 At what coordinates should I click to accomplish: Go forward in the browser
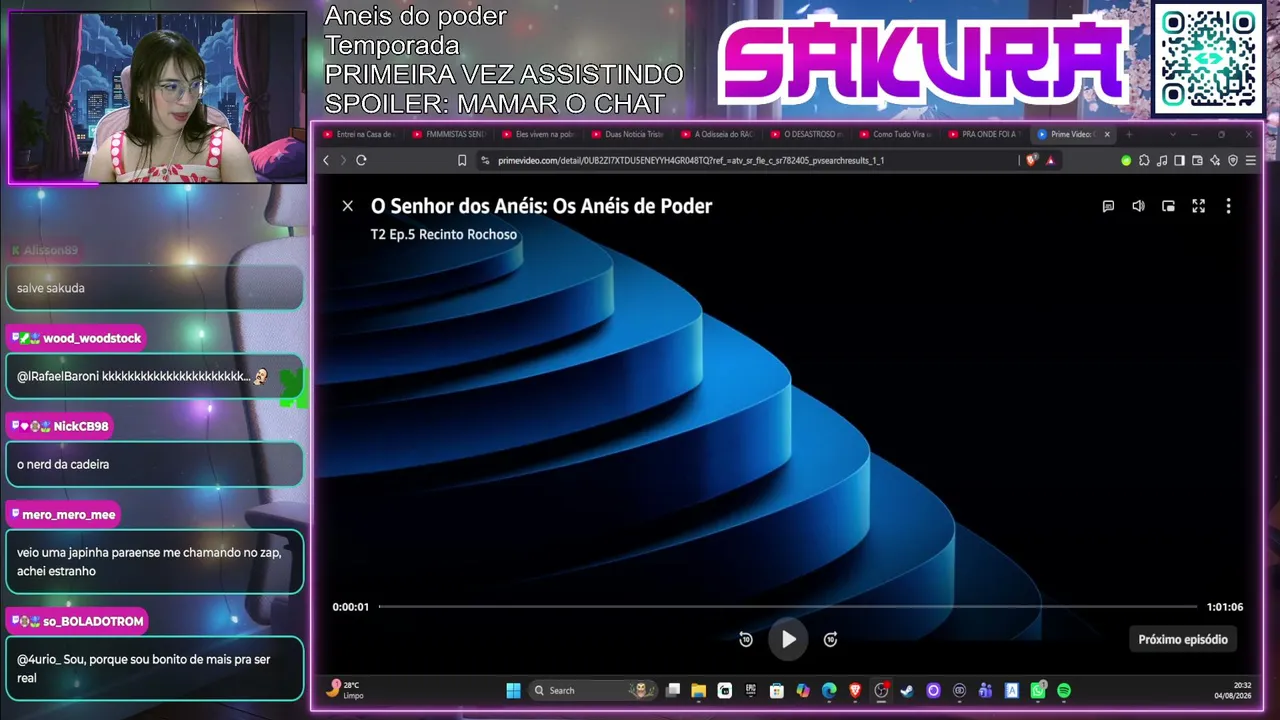[x=343, y=160]
